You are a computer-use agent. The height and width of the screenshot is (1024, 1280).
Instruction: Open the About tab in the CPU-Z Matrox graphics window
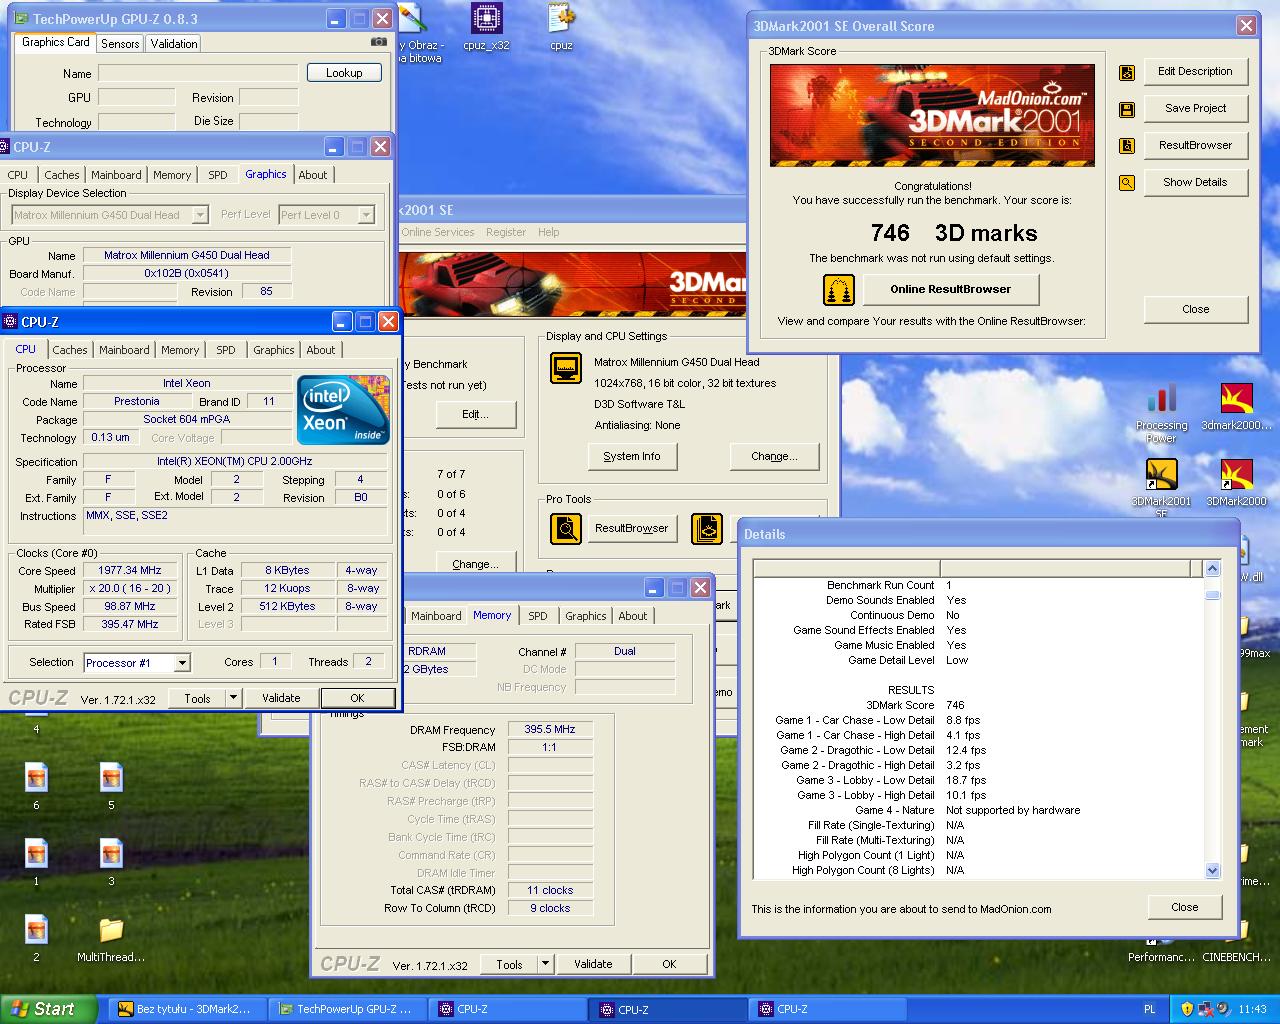coord(313,175)
